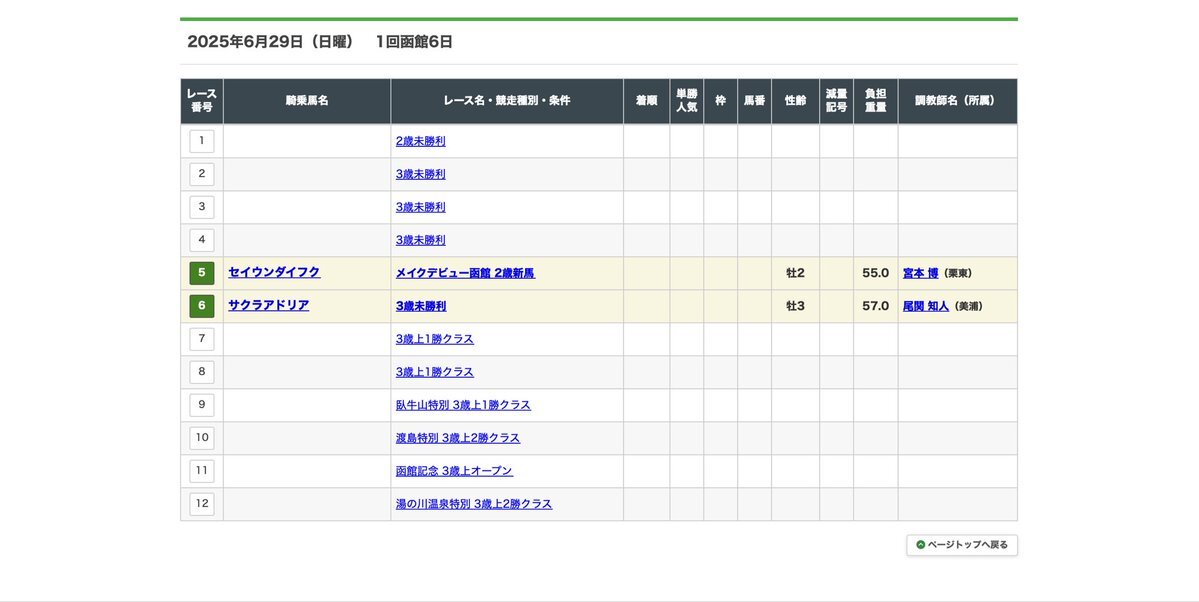Click the レース名・競走種別・条件 column header

point(507,101)
